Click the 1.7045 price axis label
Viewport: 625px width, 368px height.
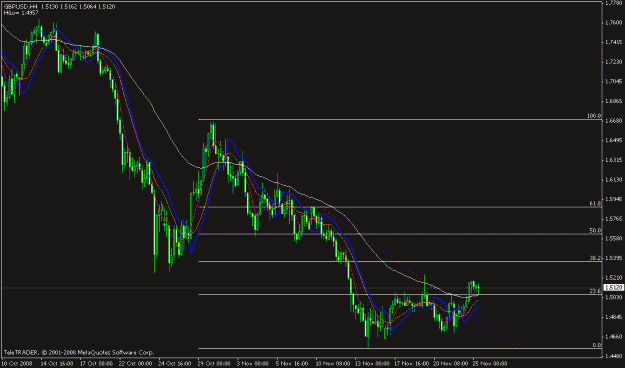tap(614, 82)
